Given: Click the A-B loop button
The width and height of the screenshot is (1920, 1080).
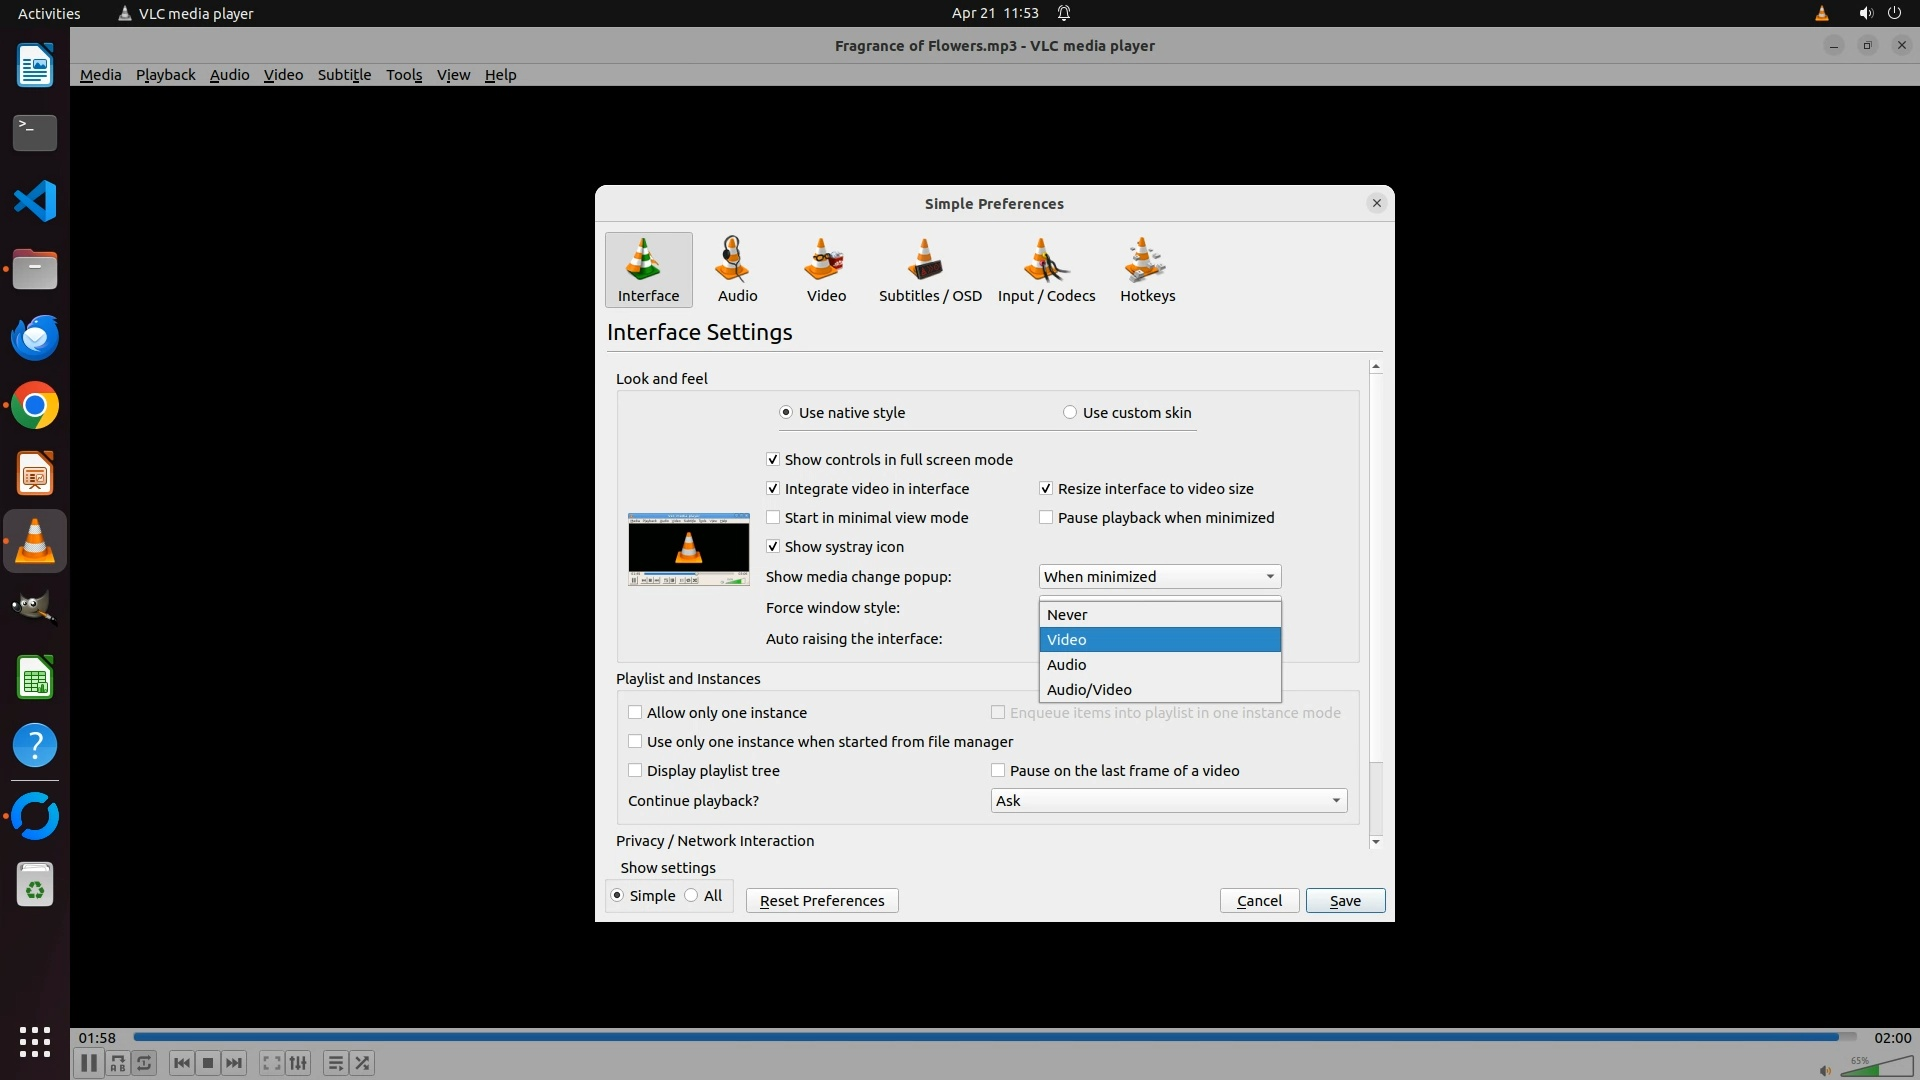Looking at the screenshot, I should [118, 1063].
